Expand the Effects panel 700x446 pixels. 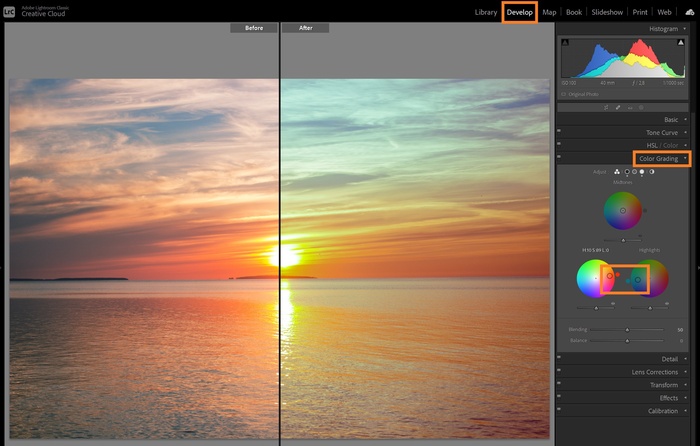coord(685,398)
